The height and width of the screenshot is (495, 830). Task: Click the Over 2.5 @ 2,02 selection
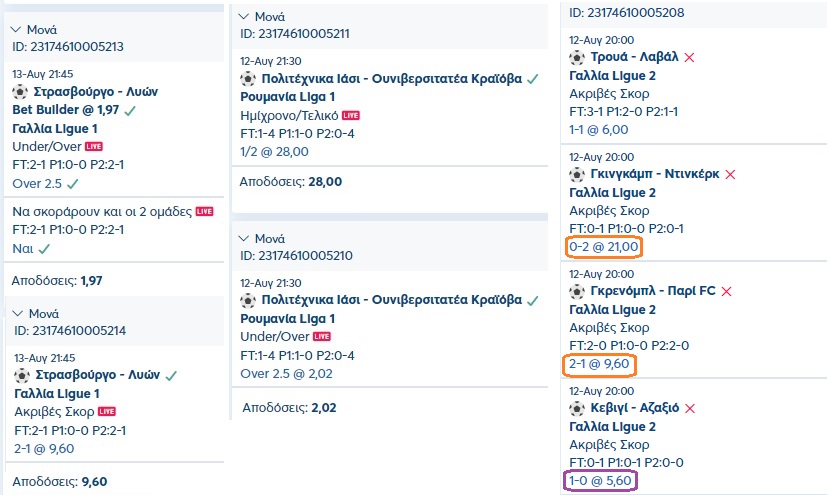[286, 374]
